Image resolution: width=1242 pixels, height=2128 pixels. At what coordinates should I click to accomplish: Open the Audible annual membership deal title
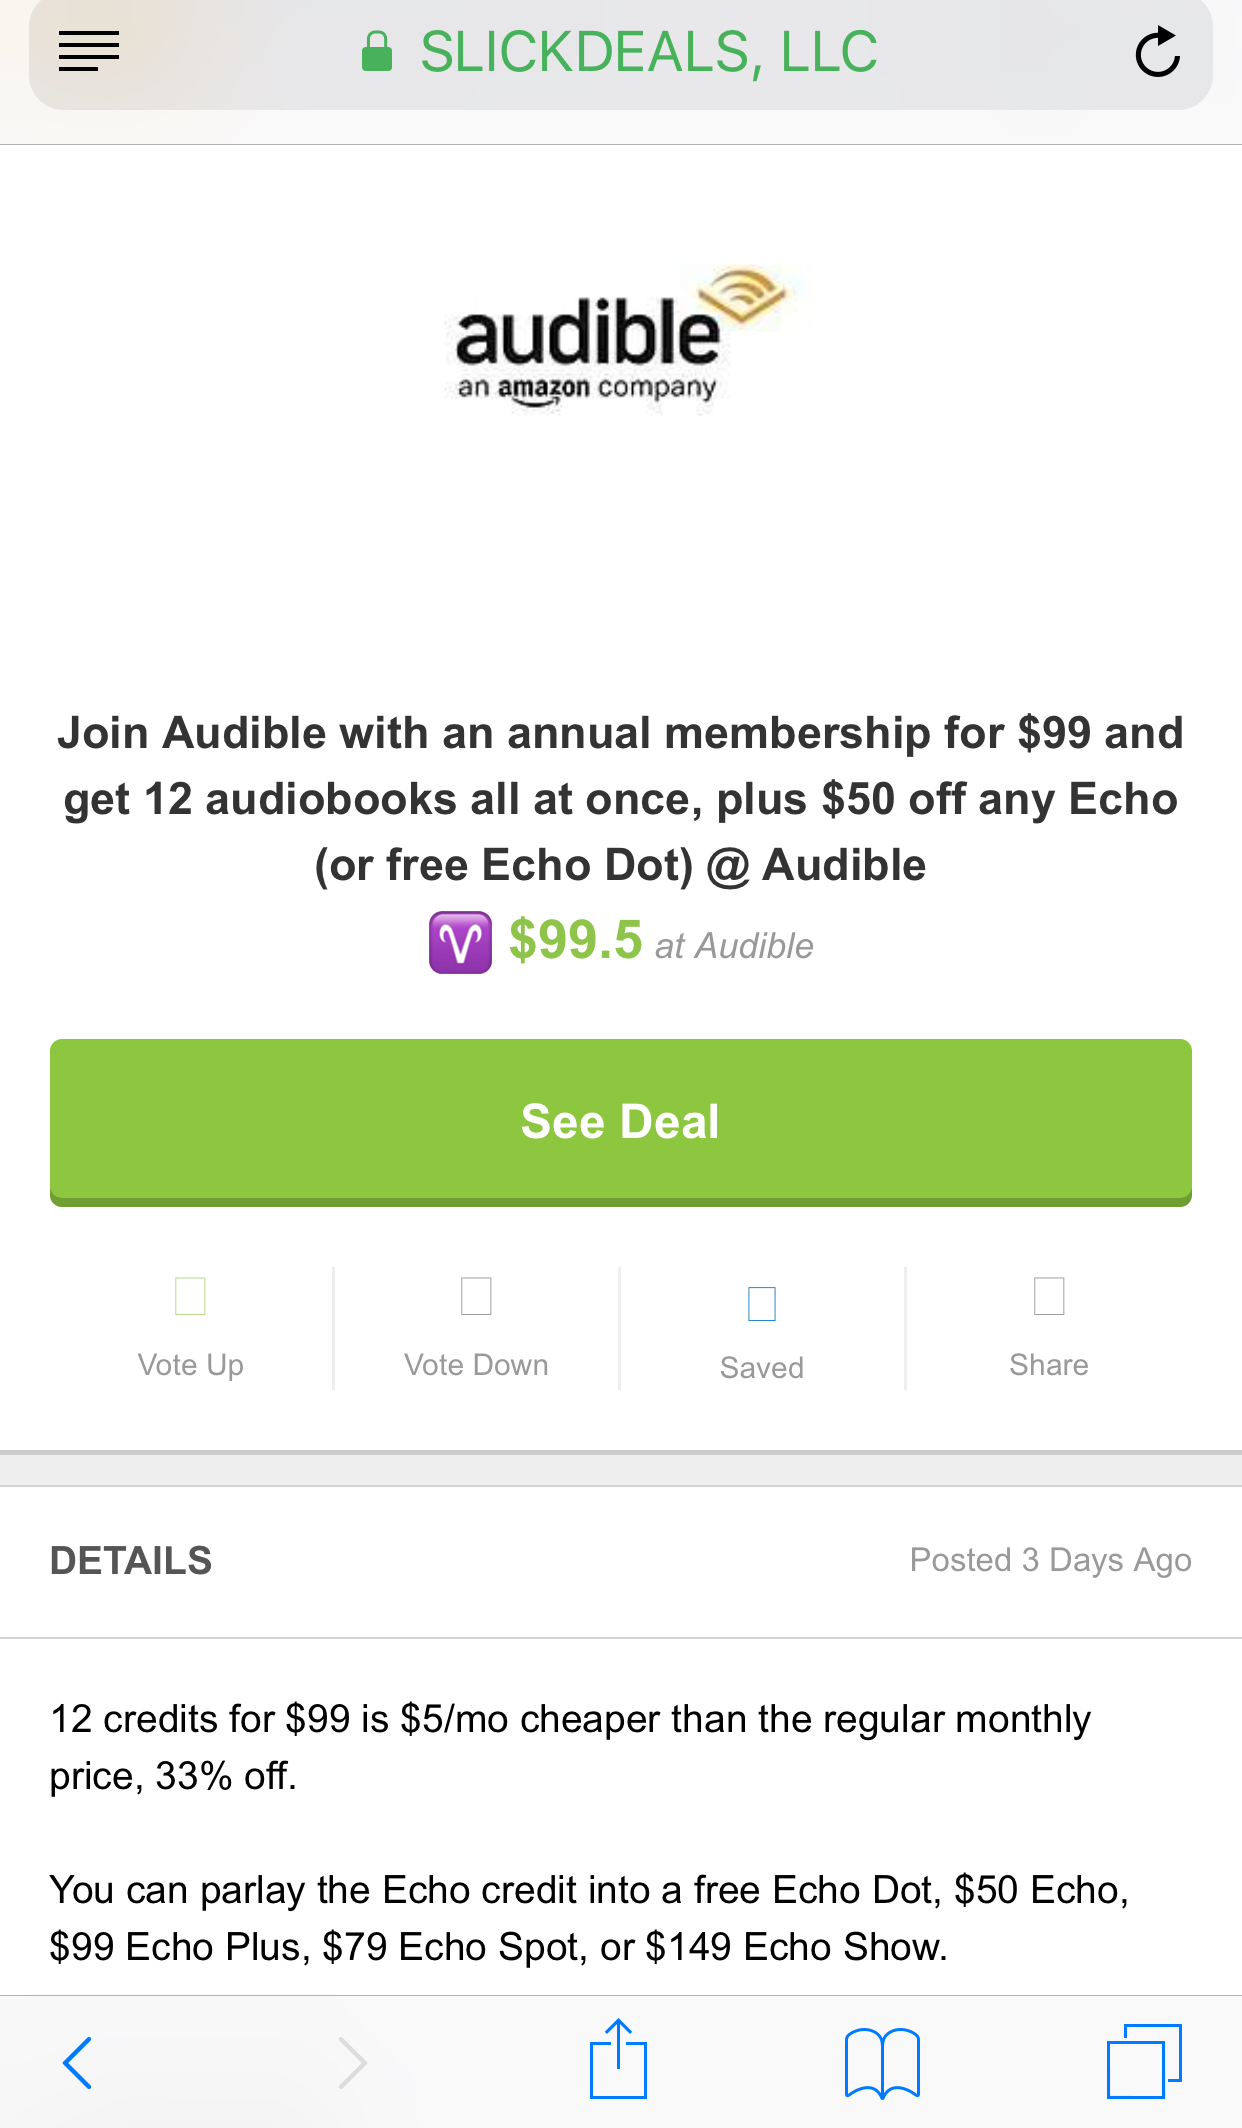point(620,798)
